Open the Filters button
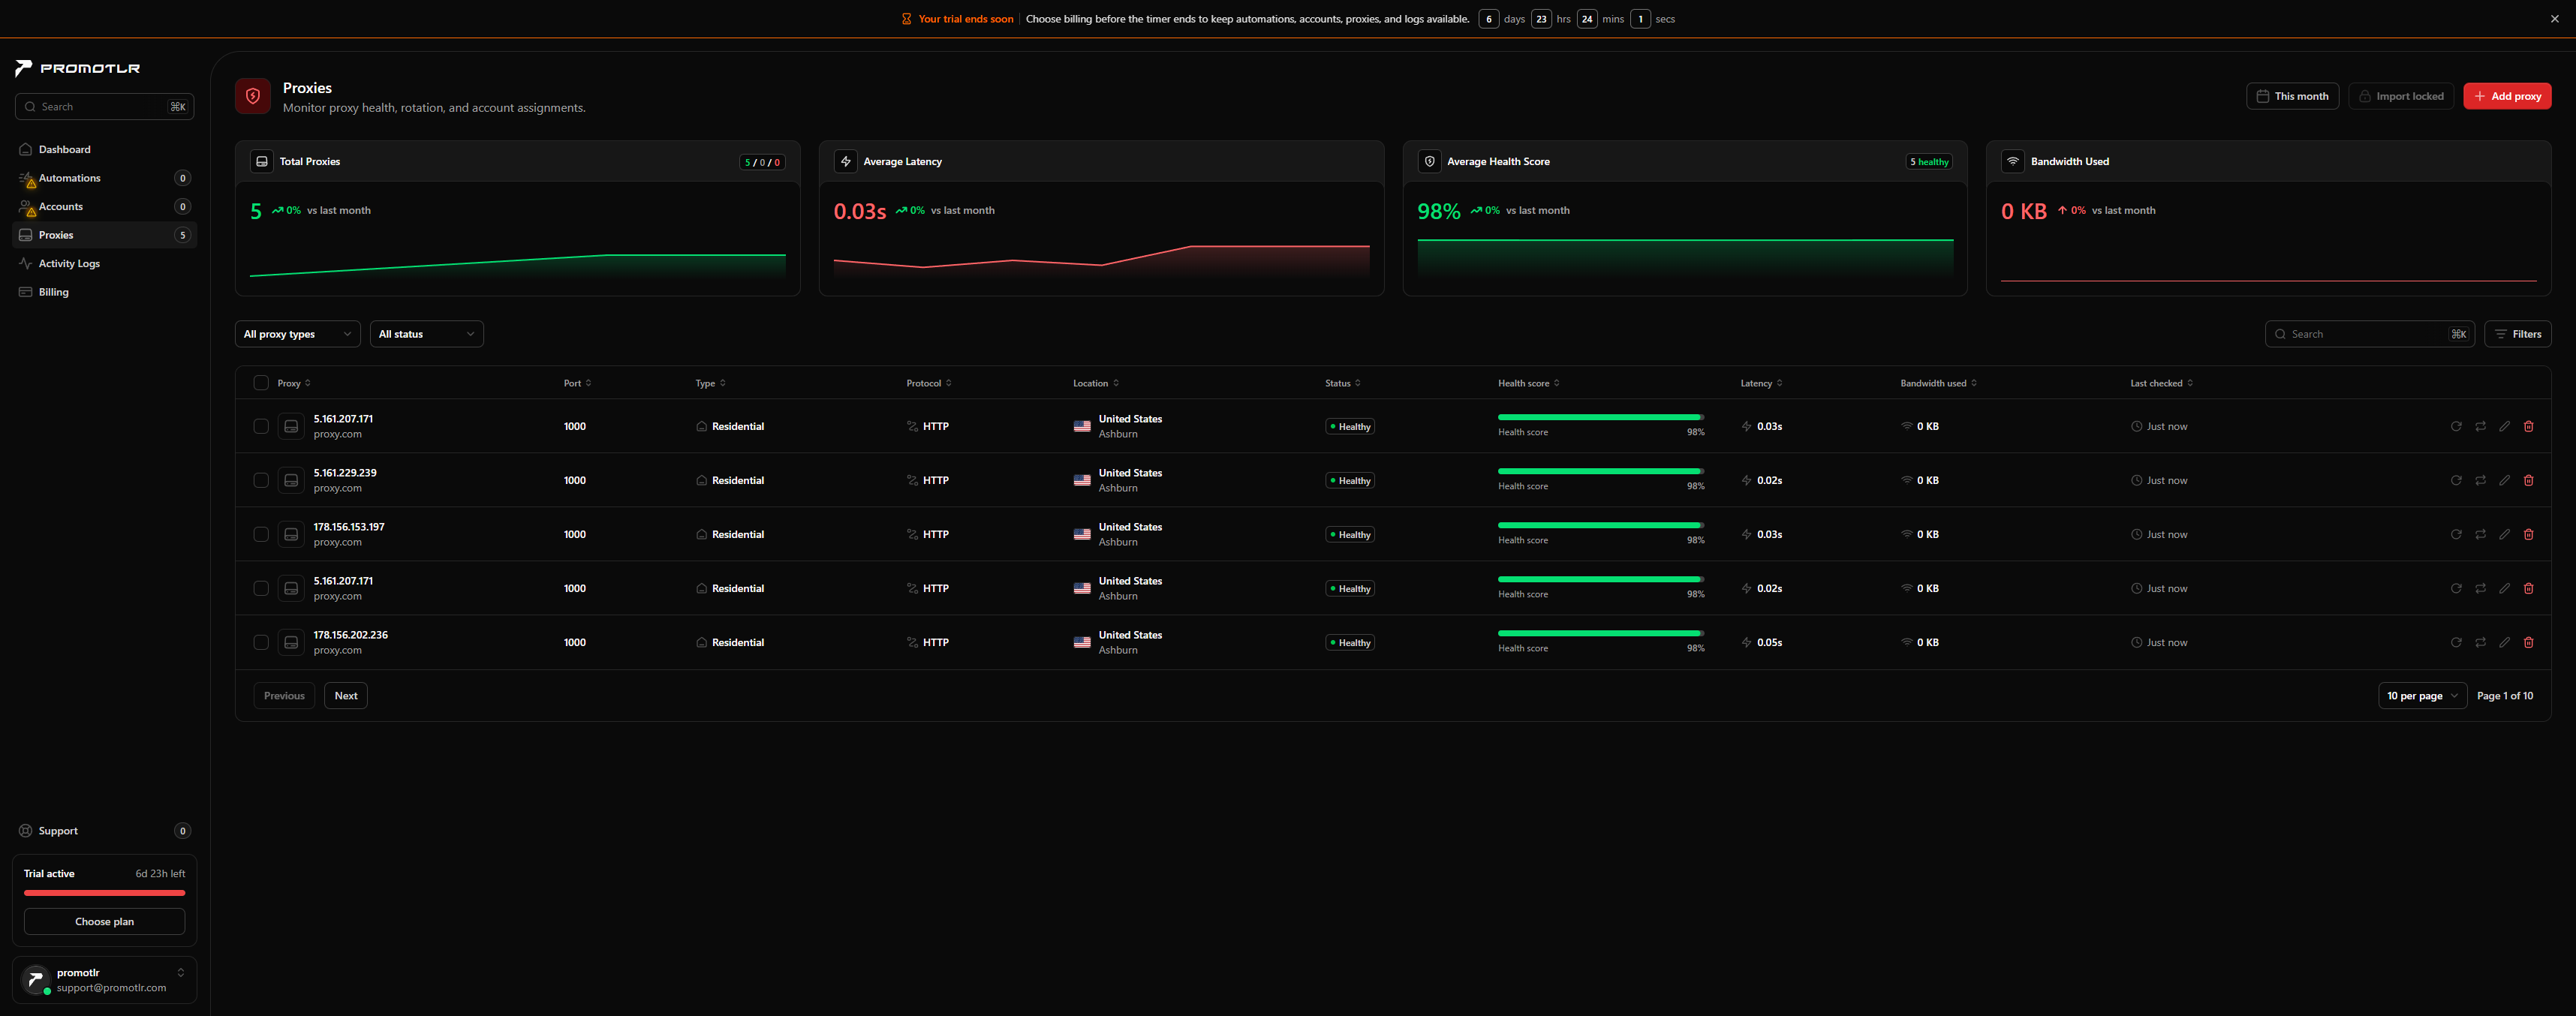 [x=2517, y=334]
